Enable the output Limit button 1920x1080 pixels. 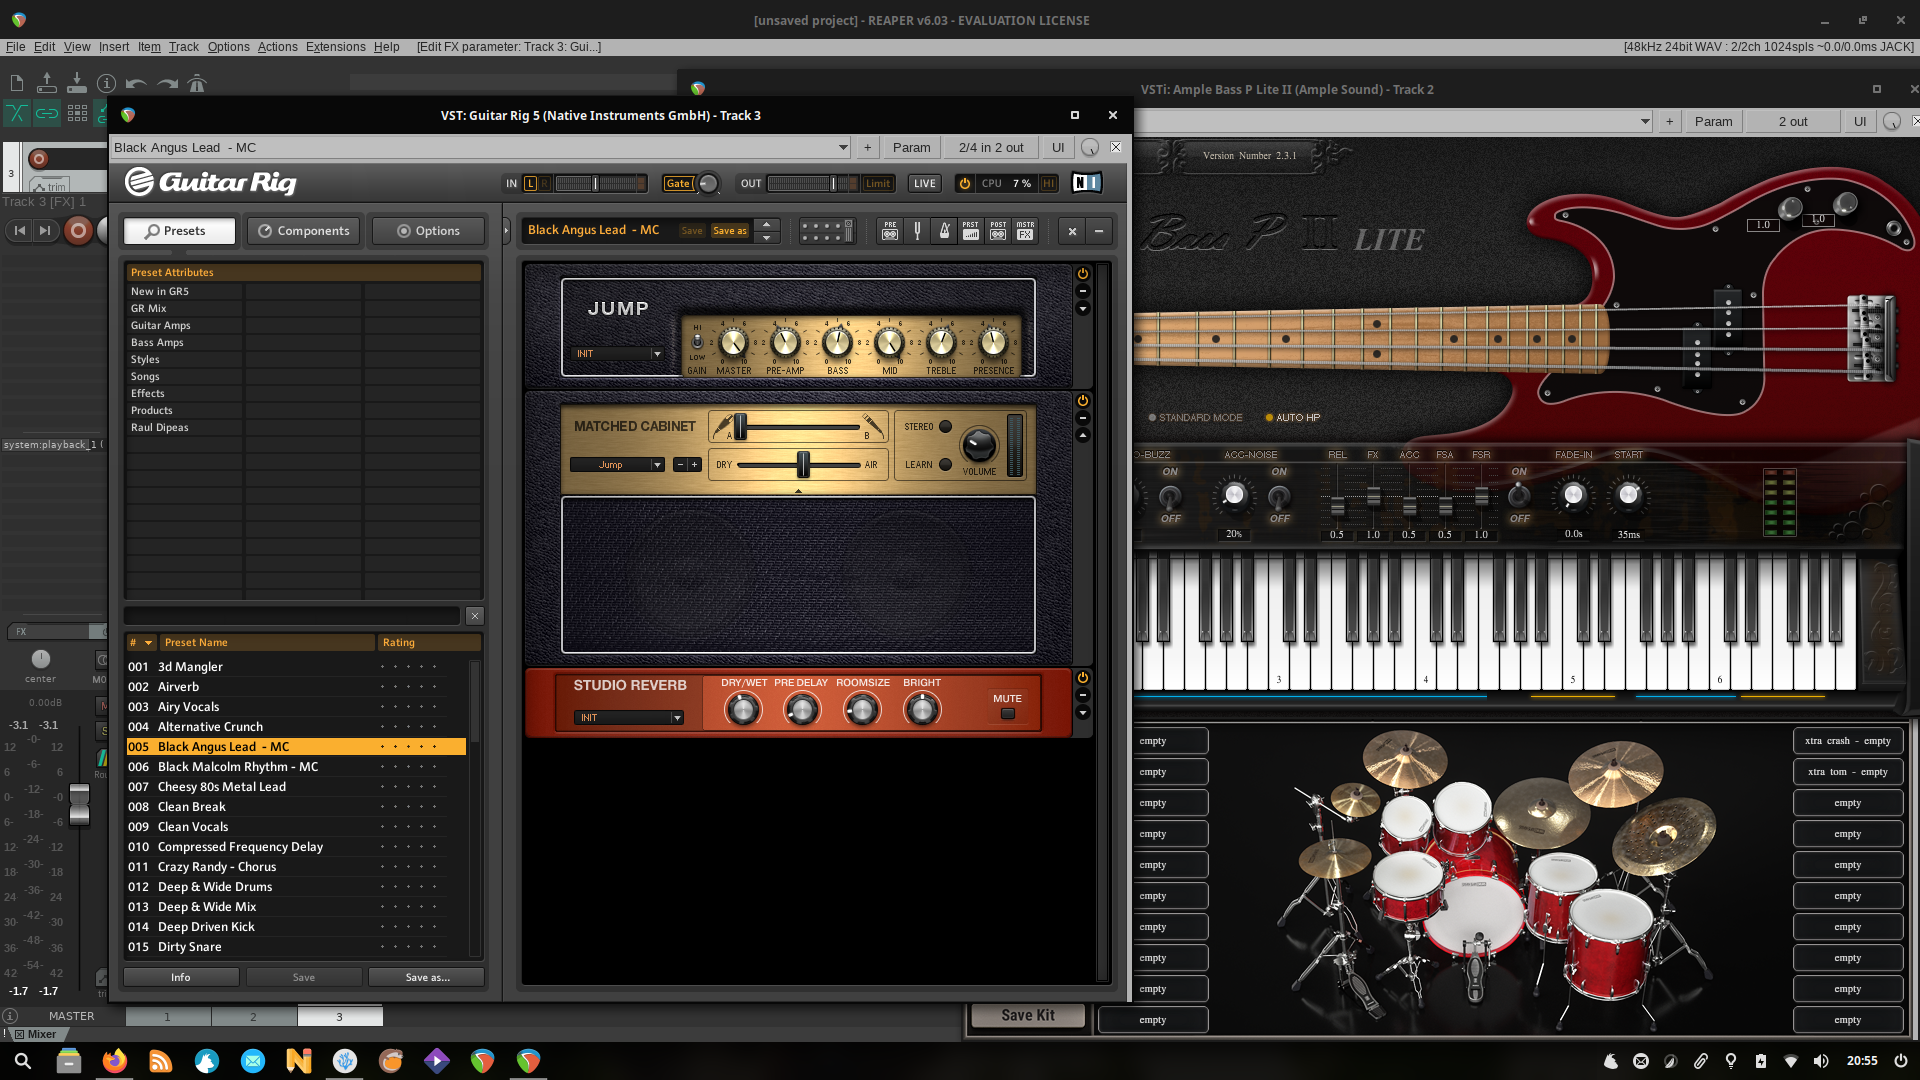pos(878,183)
